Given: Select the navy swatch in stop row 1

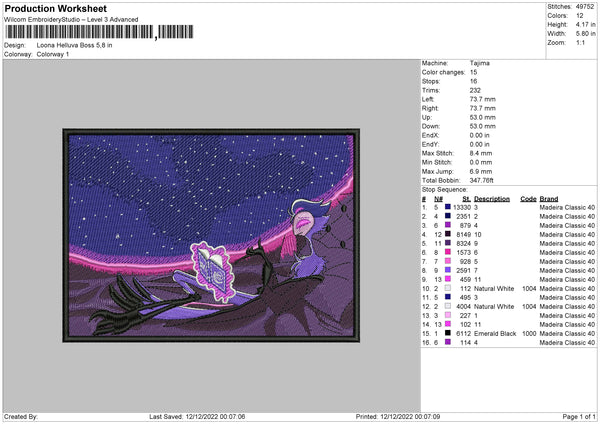Looking at the screenshot, I should click(448, 207).
